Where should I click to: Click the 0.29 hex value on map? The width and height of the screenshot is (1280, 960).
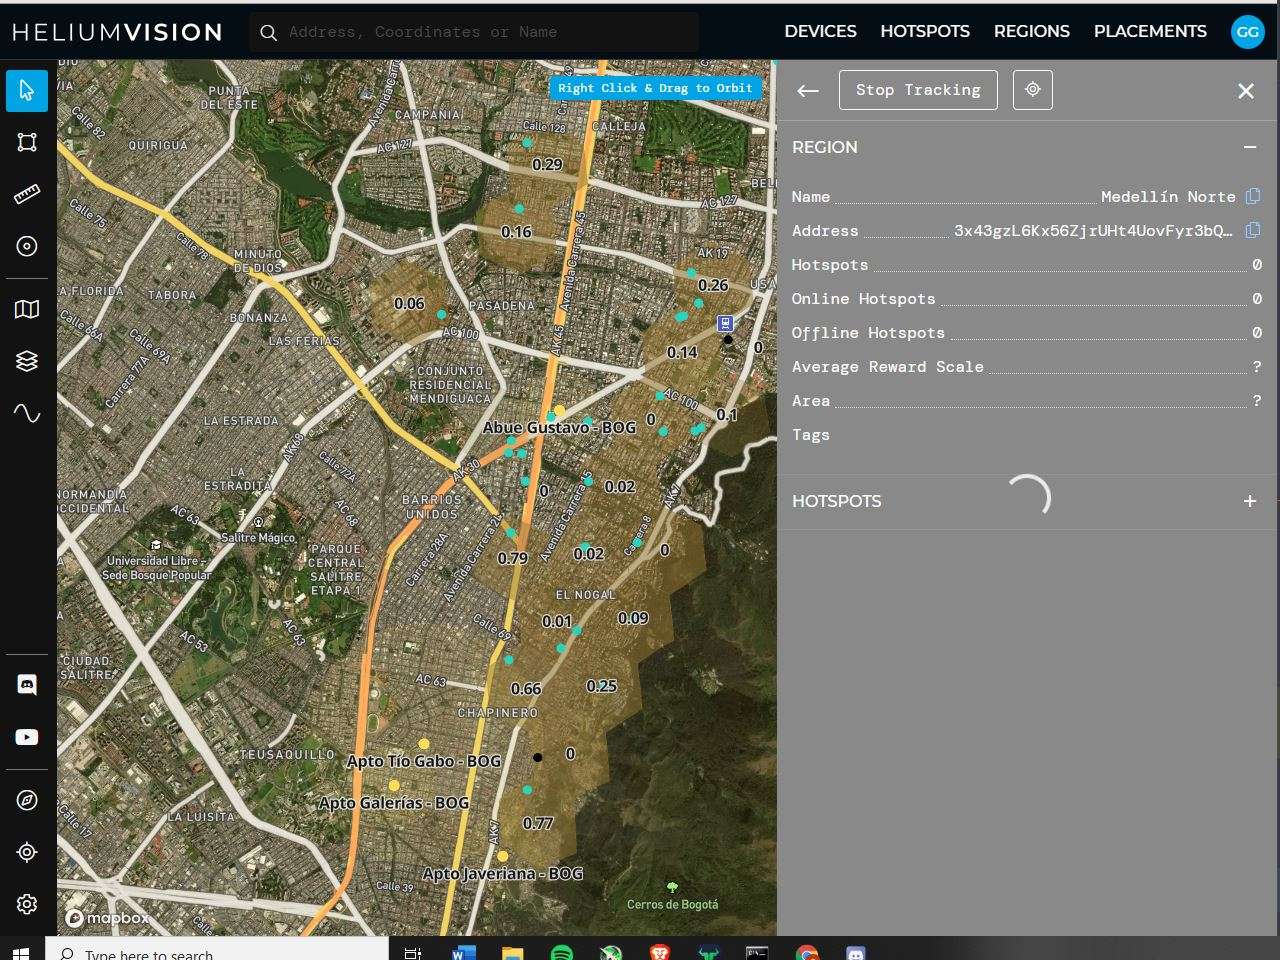pos(547,165)
